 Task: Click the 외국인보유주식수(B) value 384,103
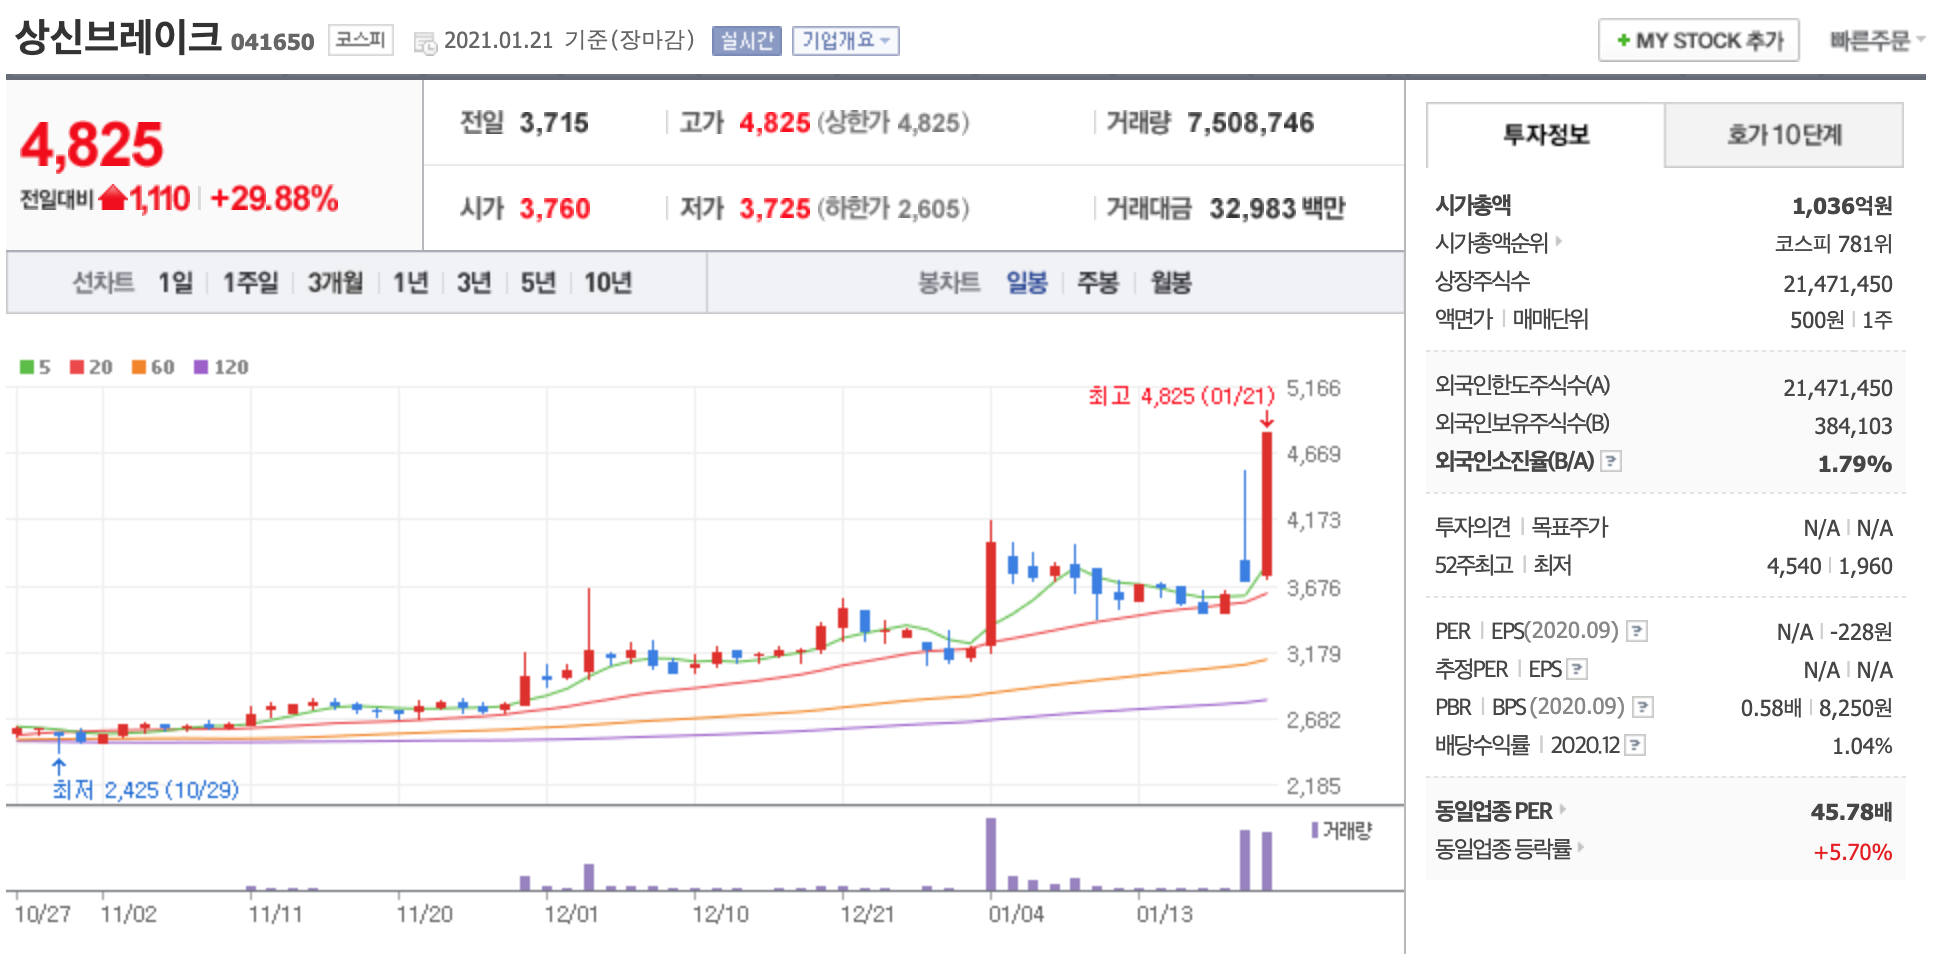[1853, 426]
